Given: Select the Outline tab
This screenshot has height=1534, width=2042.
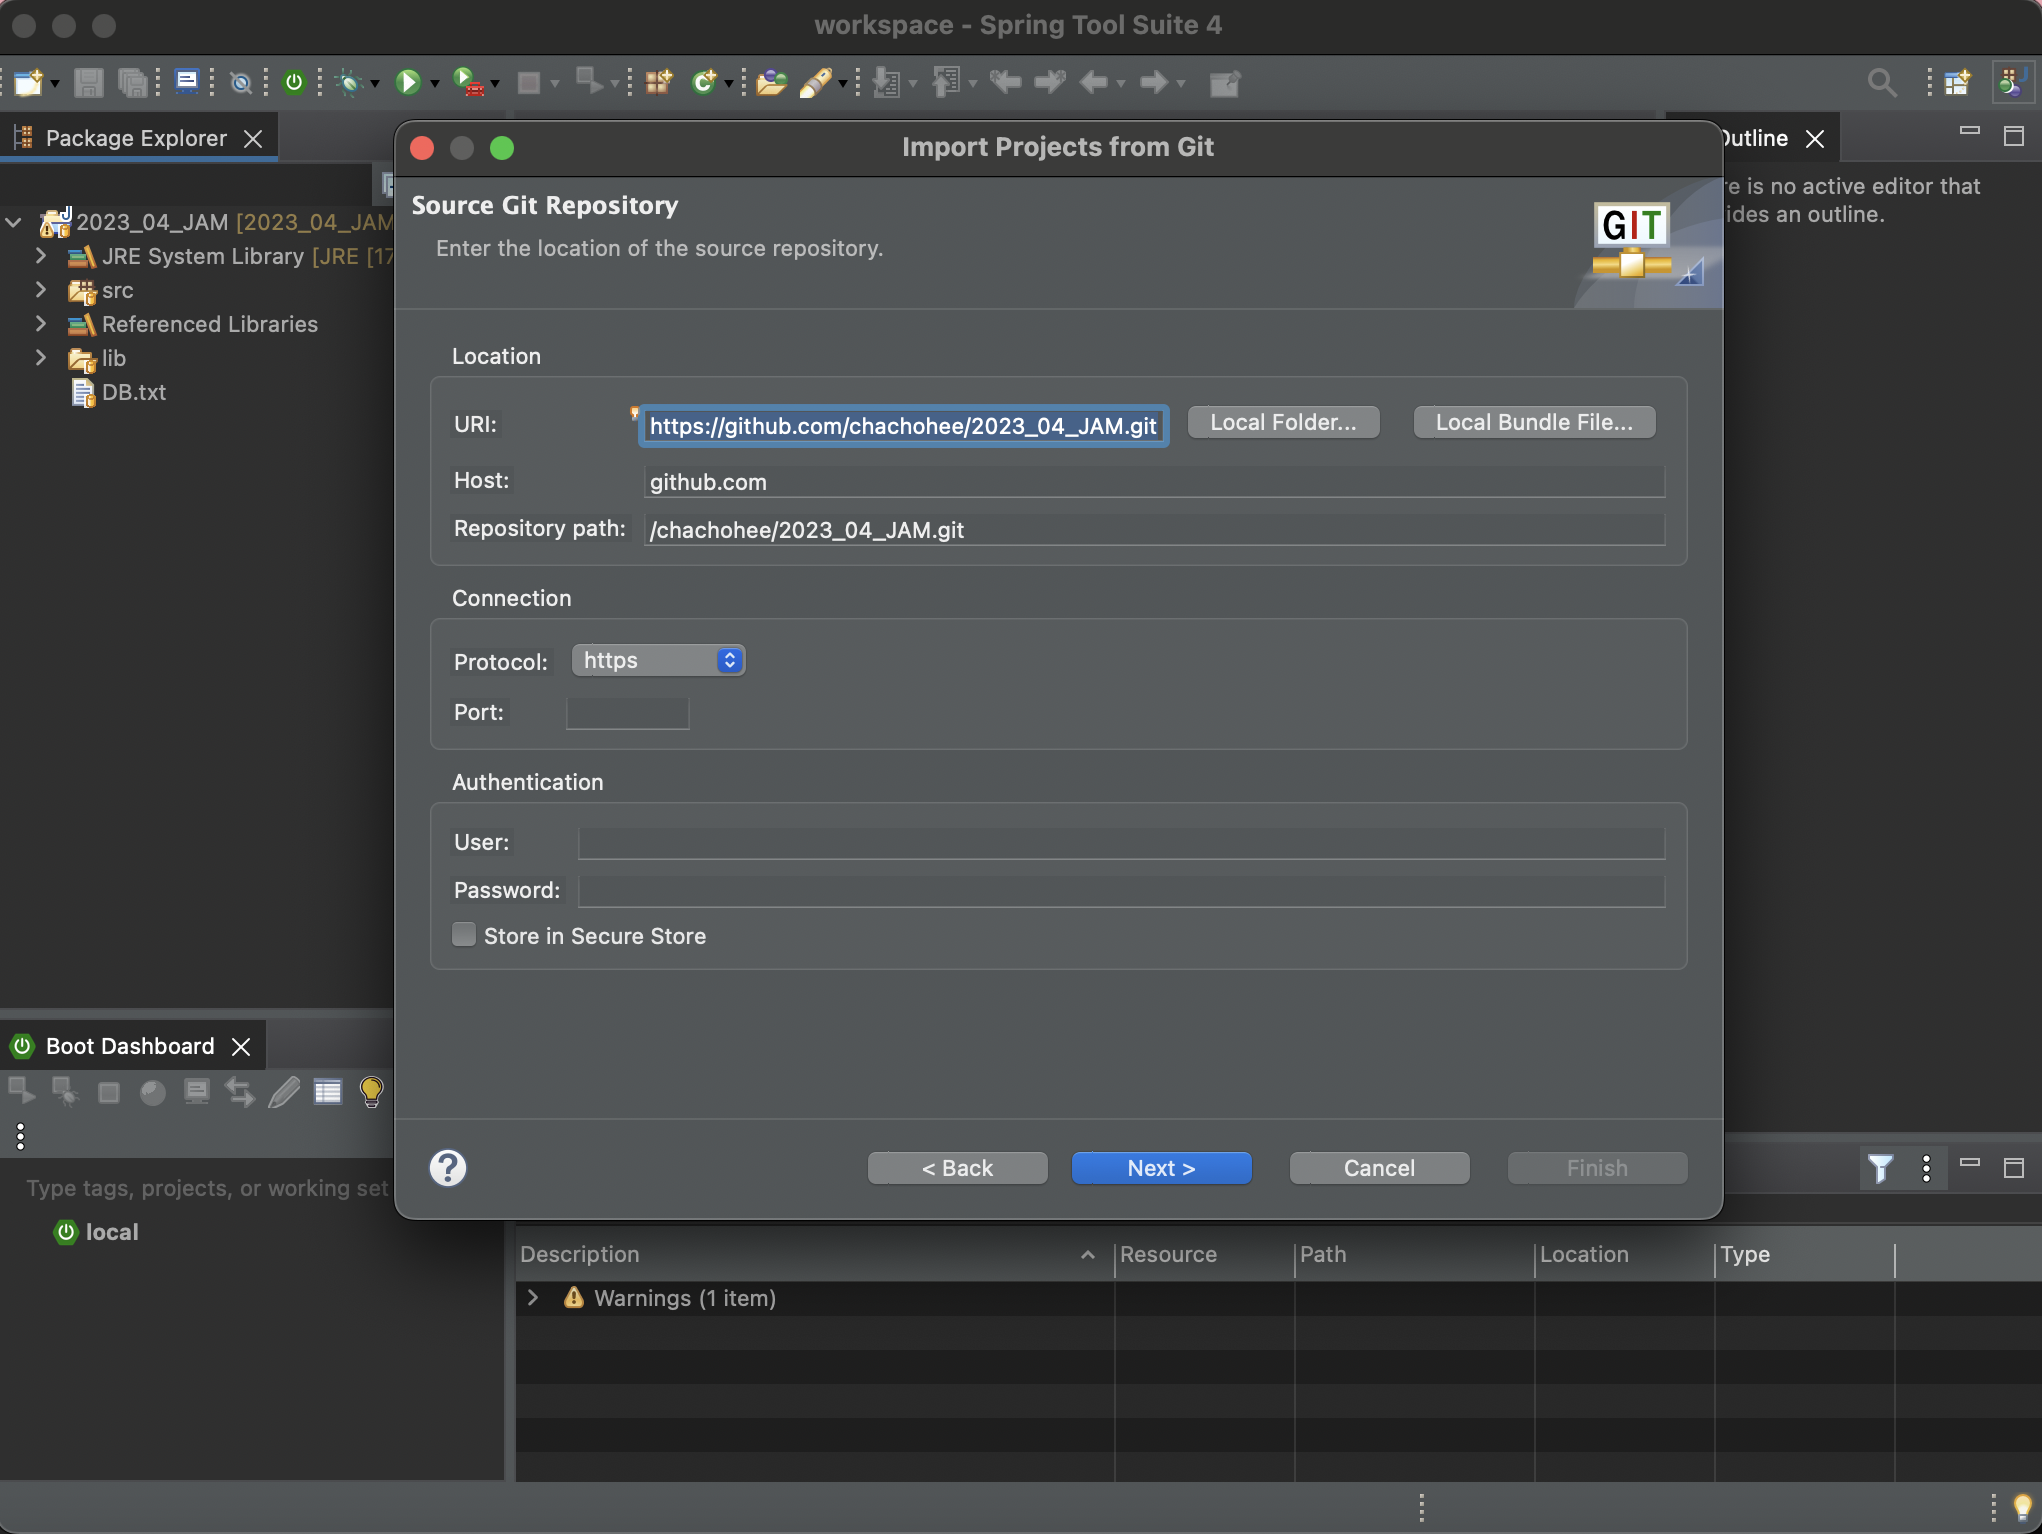Looking at the screenshot, I should click(1755, 138).
